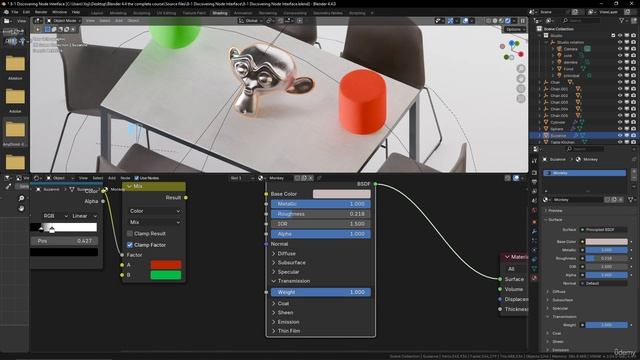640x360 pixels.
Task: Click the node editor pin icon
Action: point(319,178)
